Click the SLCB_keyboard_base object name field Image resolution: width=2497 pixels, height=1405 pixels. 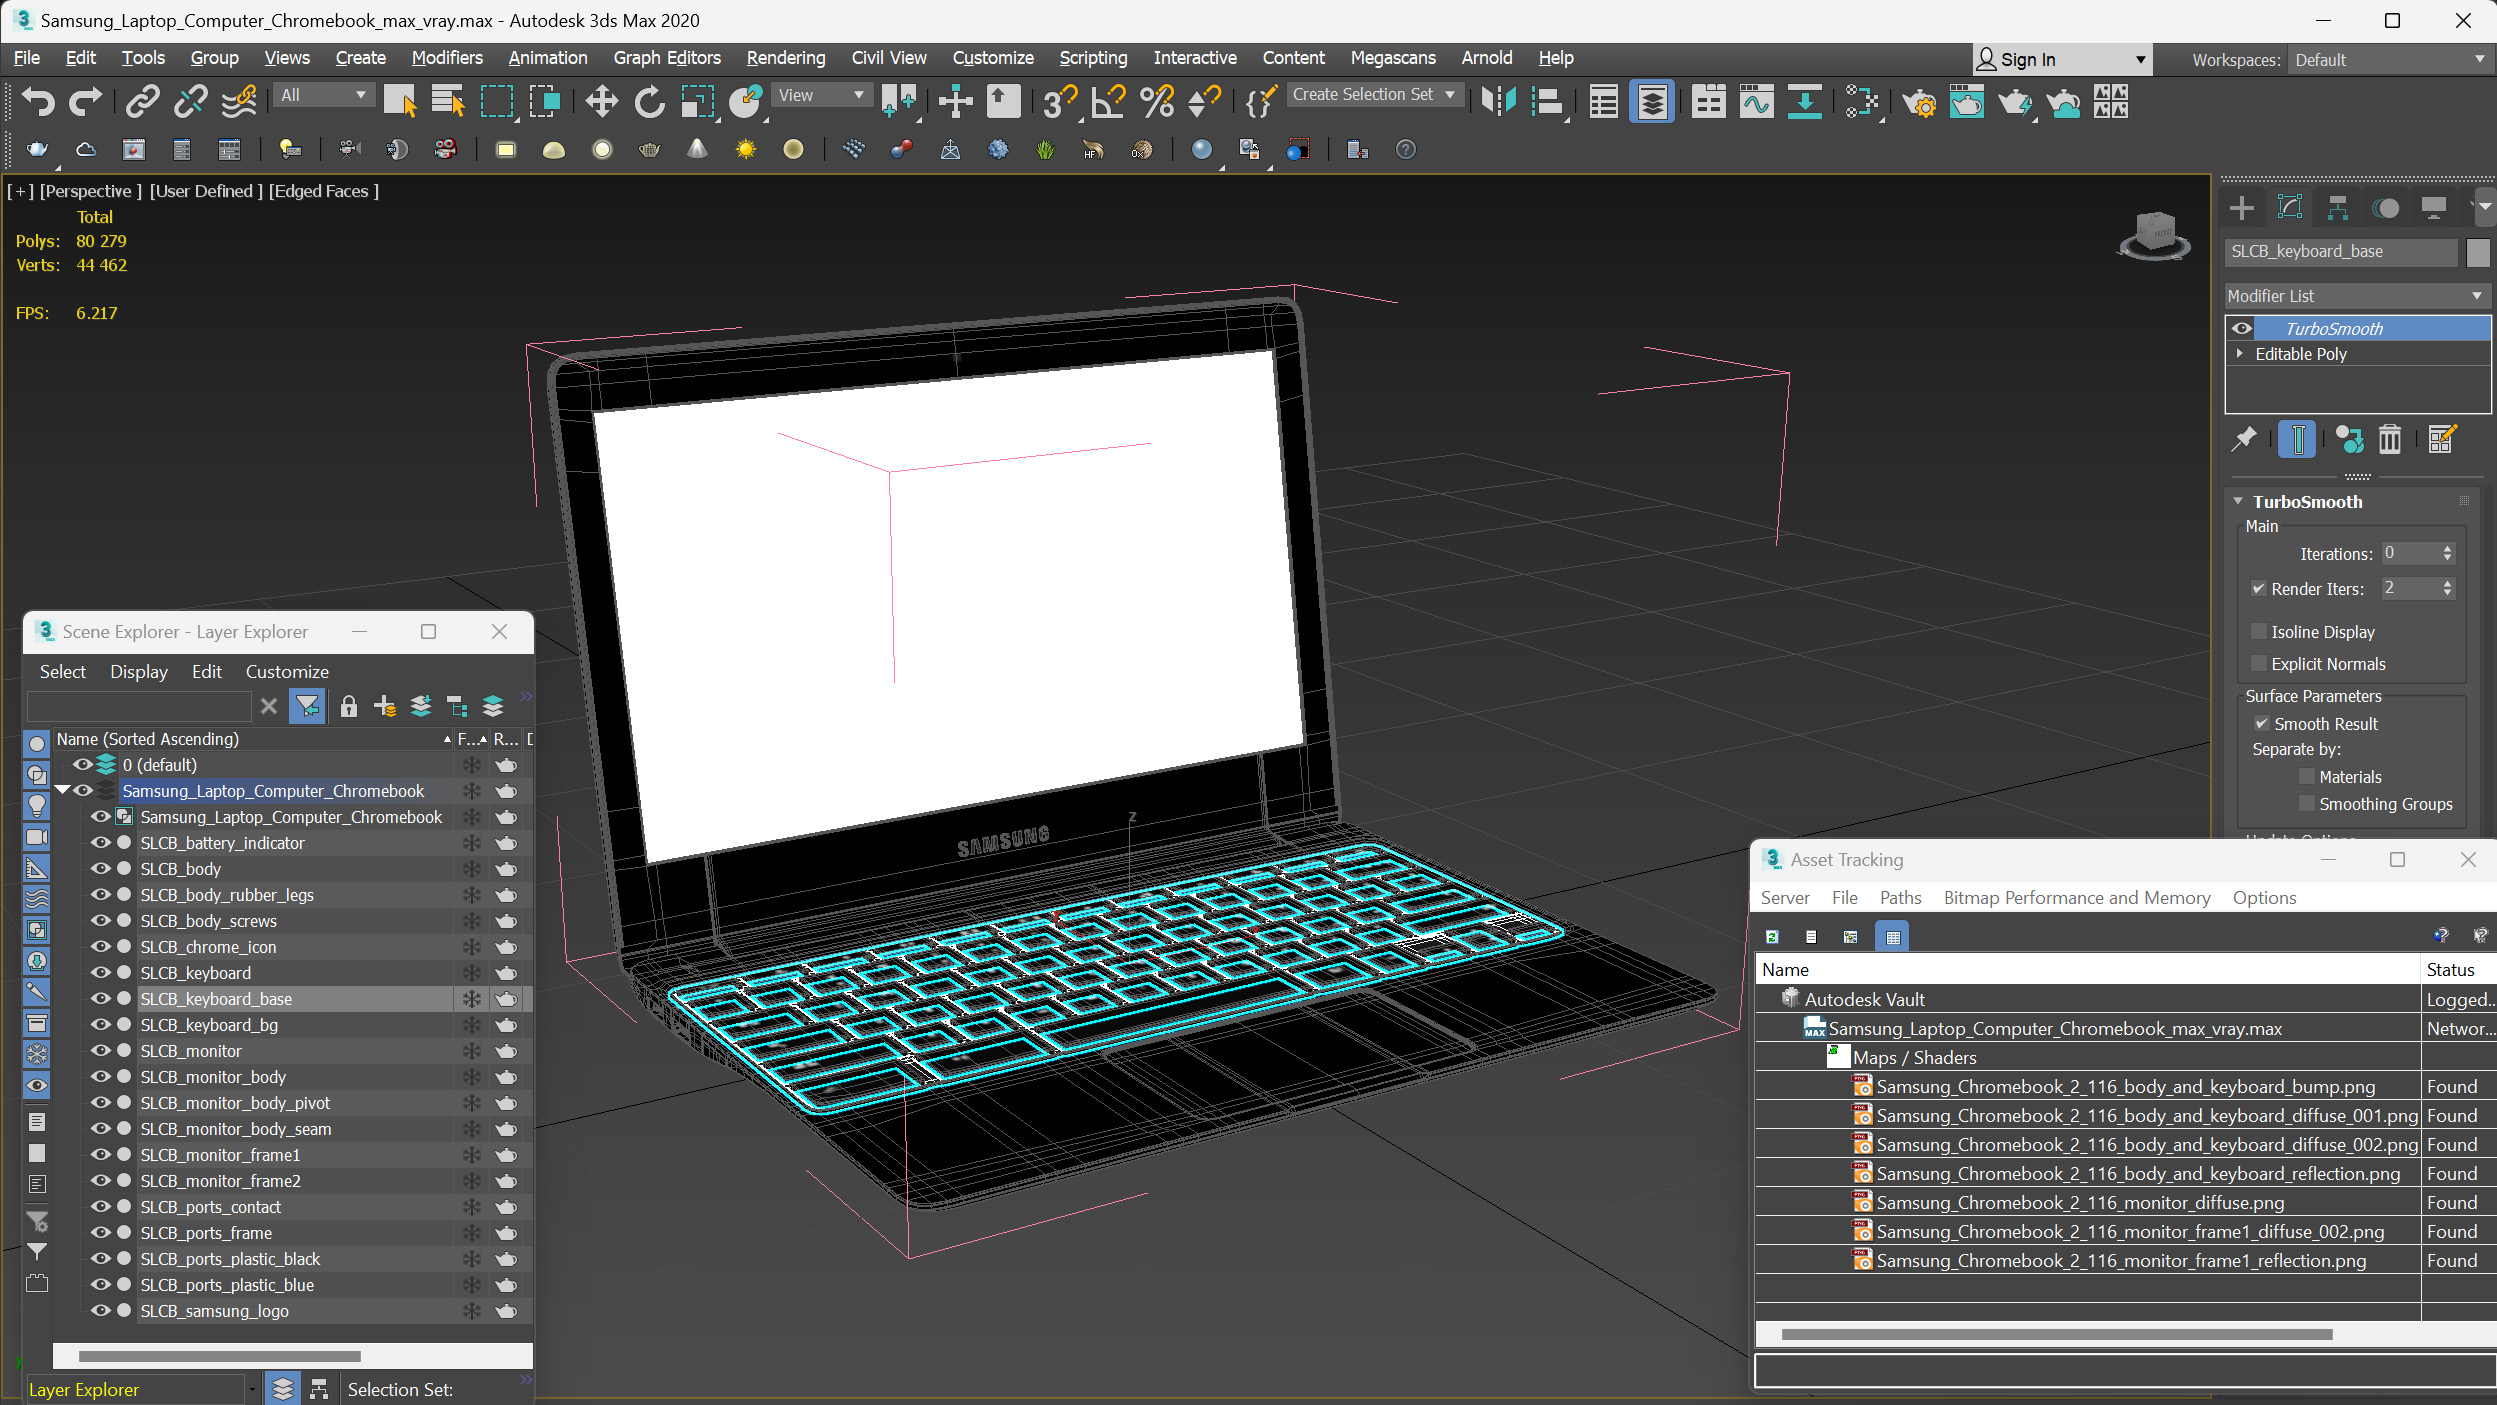[x=2341, y=252]
